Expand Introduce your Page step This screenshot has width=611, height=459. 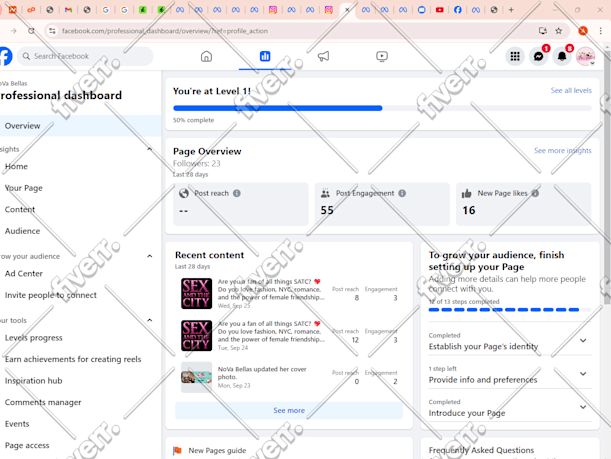pos(583,407)
